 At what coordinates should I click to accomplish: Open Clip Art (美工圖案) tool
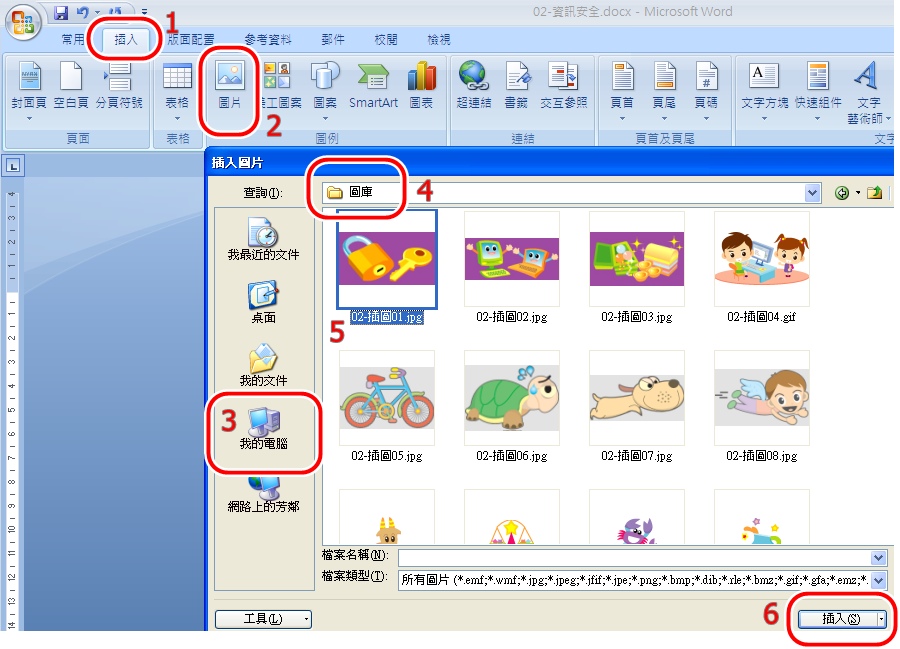tap(280, 86)
